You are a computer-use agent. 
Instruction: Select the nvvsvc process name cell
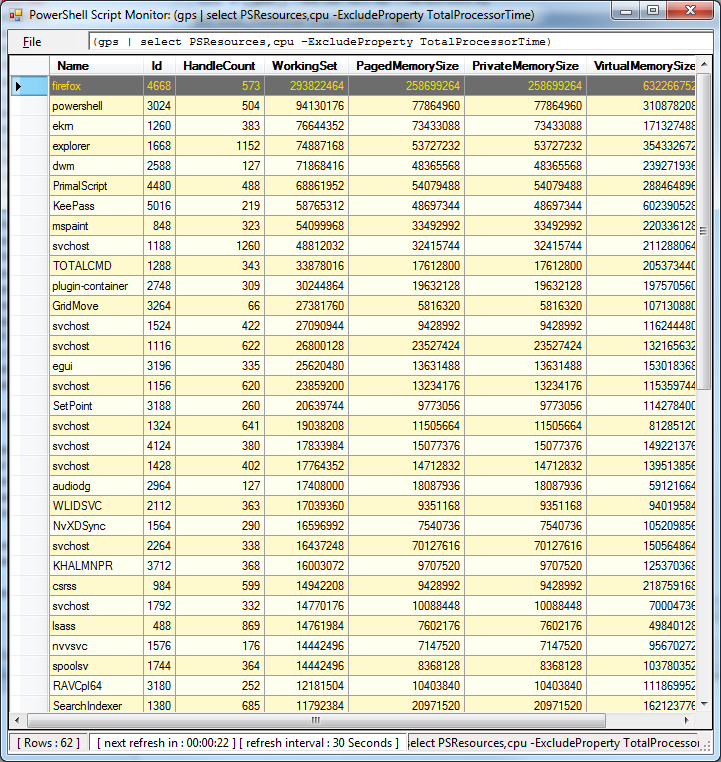[x=96, y=646]
